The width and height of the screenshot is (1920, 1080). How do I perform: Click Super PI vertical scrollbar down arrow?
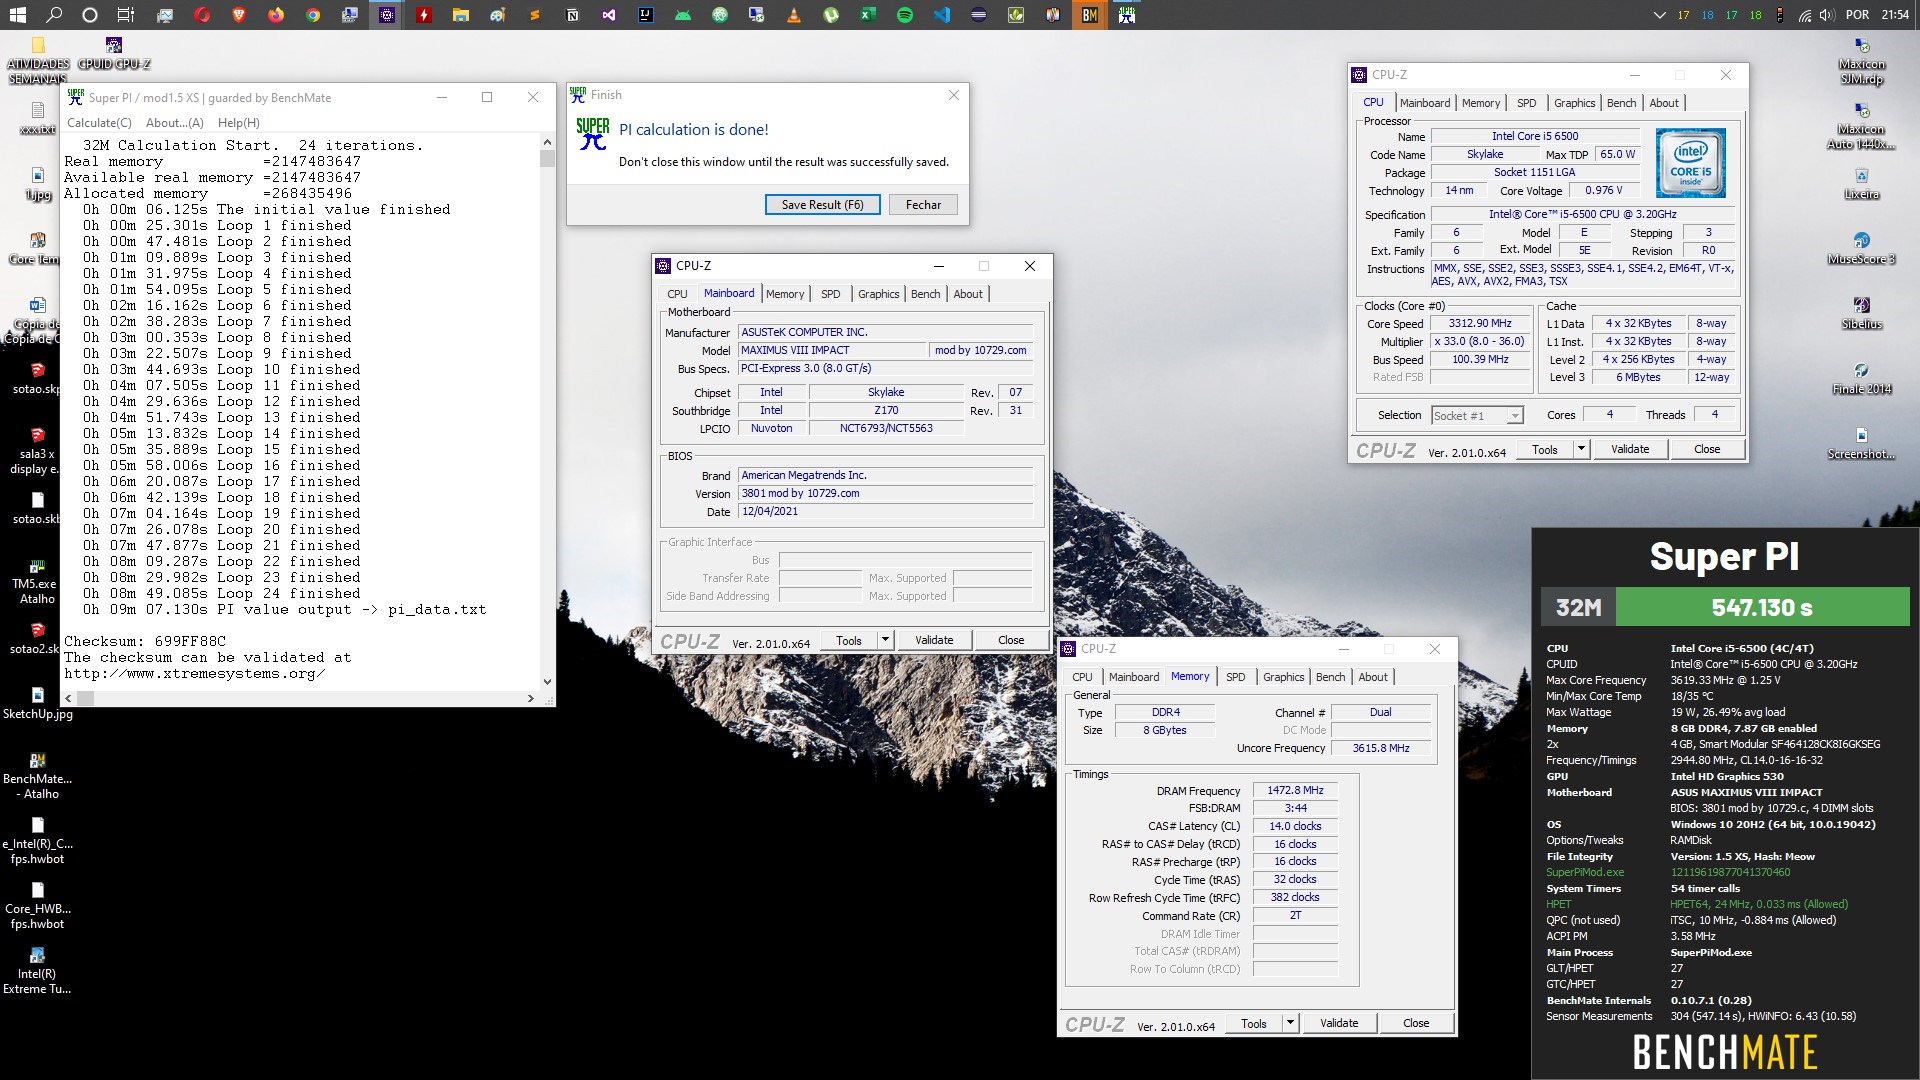coord(547,682)
